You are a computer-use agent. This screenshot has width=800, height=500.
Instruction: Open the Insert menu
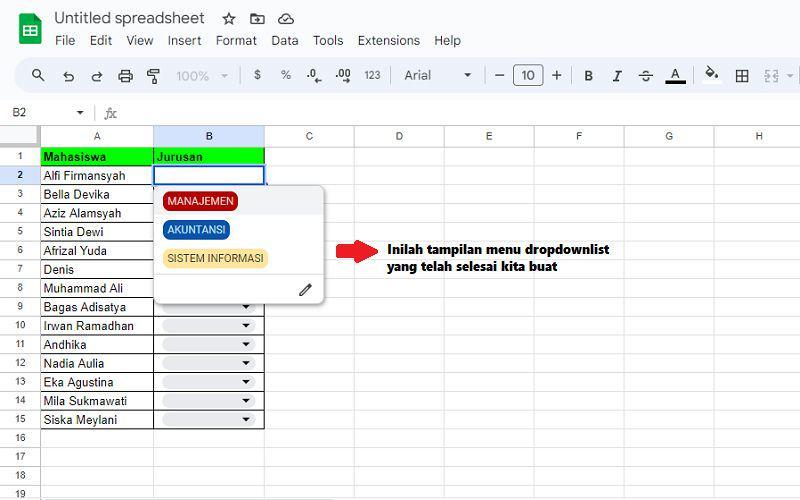pyautogui.click(x=184, y=41)
